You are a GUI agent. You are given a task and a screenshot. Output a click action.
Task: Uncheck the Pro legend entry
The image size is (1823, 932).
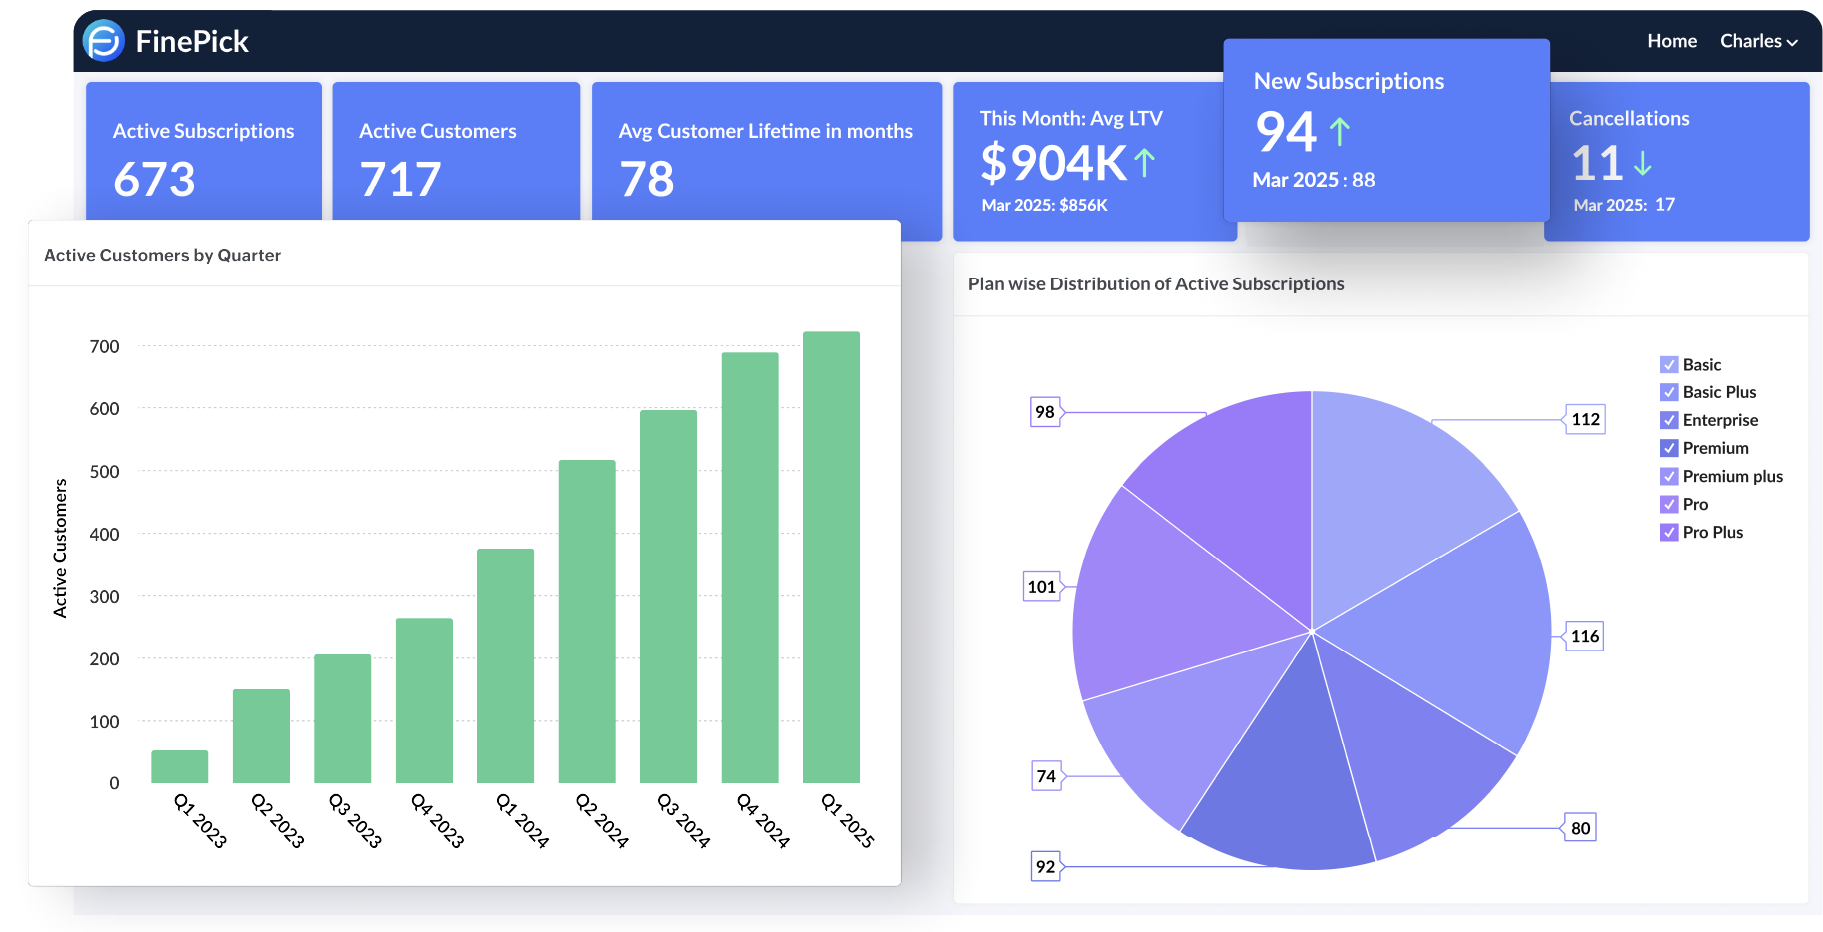click(x=1668, y=504)
